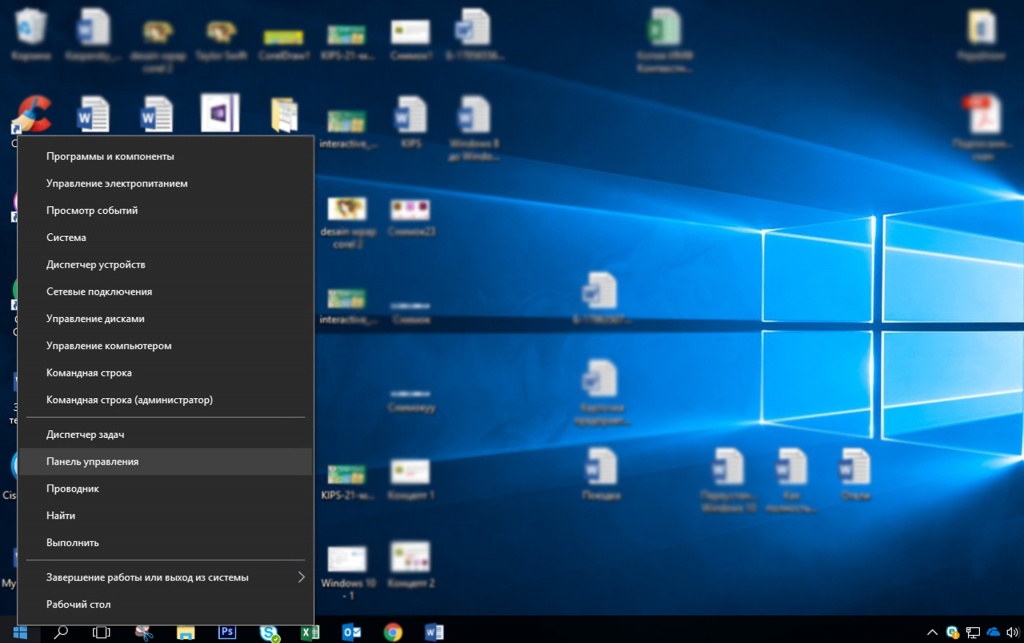The height and width of the screenshot is (643, 1024).
Task: Select the Taylor Swift image on desktop
Action: click(x=221, y=39)
